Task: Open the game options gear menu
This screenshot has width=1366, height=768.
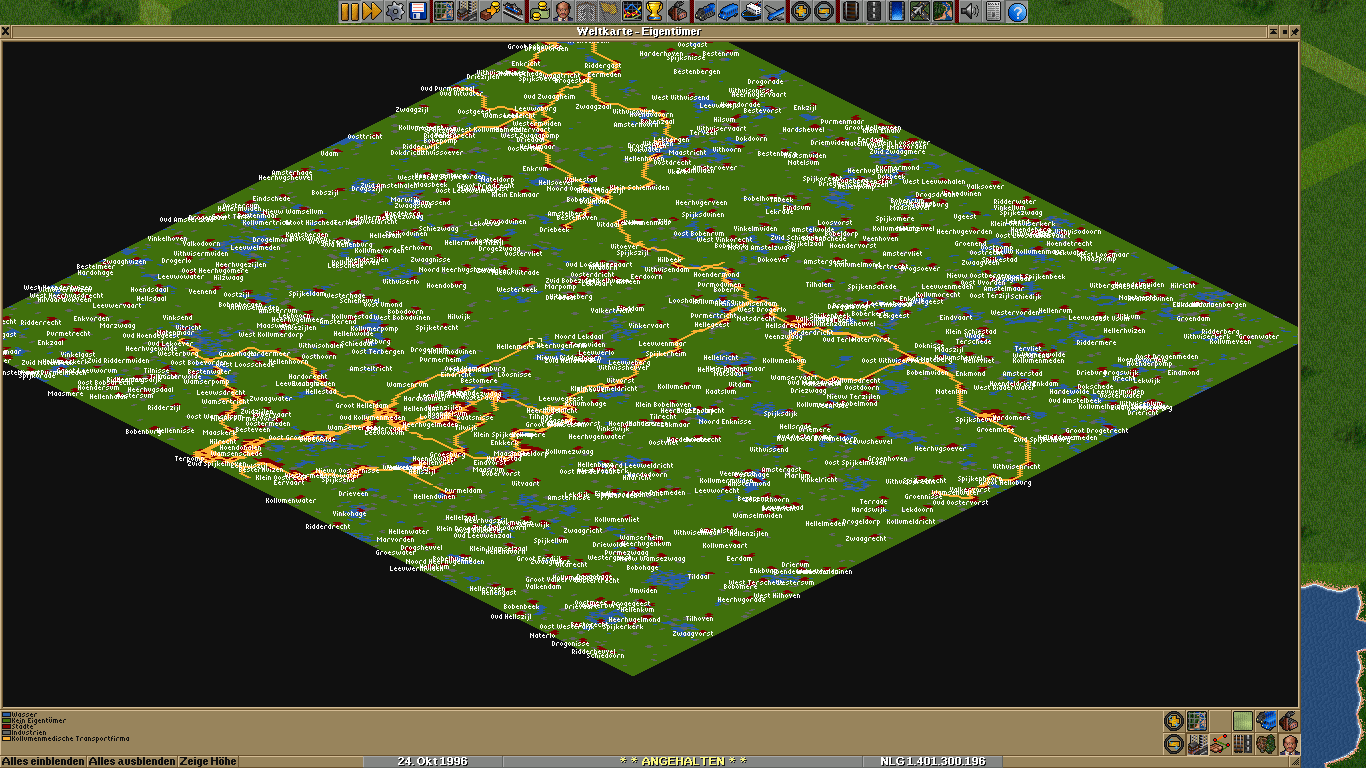Action: point(395,12)
